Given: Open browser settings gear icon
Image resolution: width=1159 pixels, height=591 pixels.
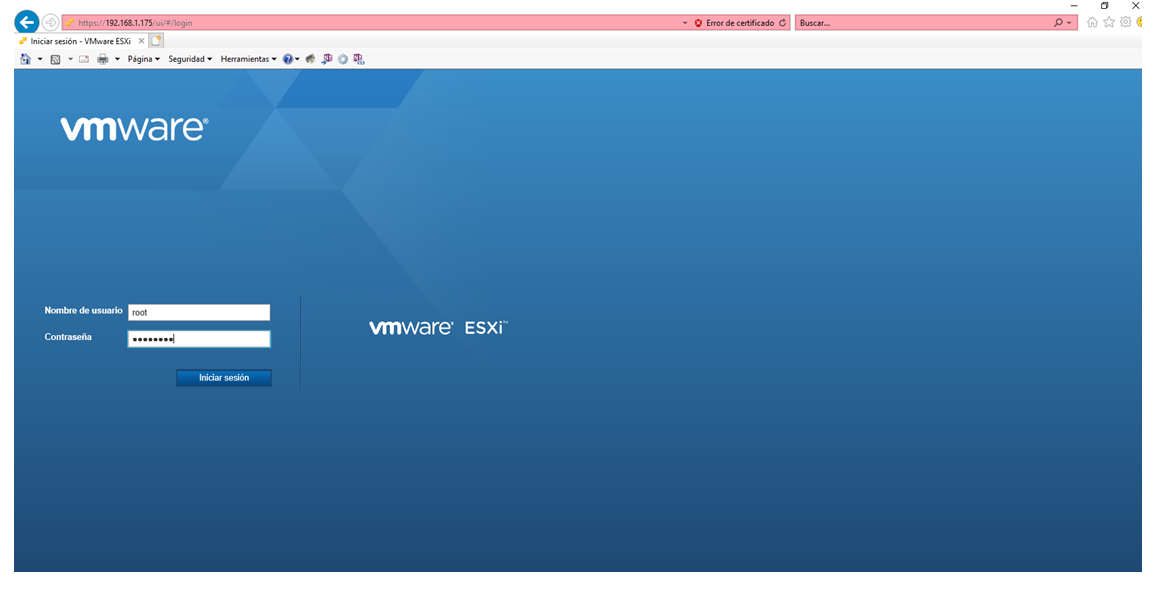Looking at the screenshot, I should click(x=1126, y=22).
